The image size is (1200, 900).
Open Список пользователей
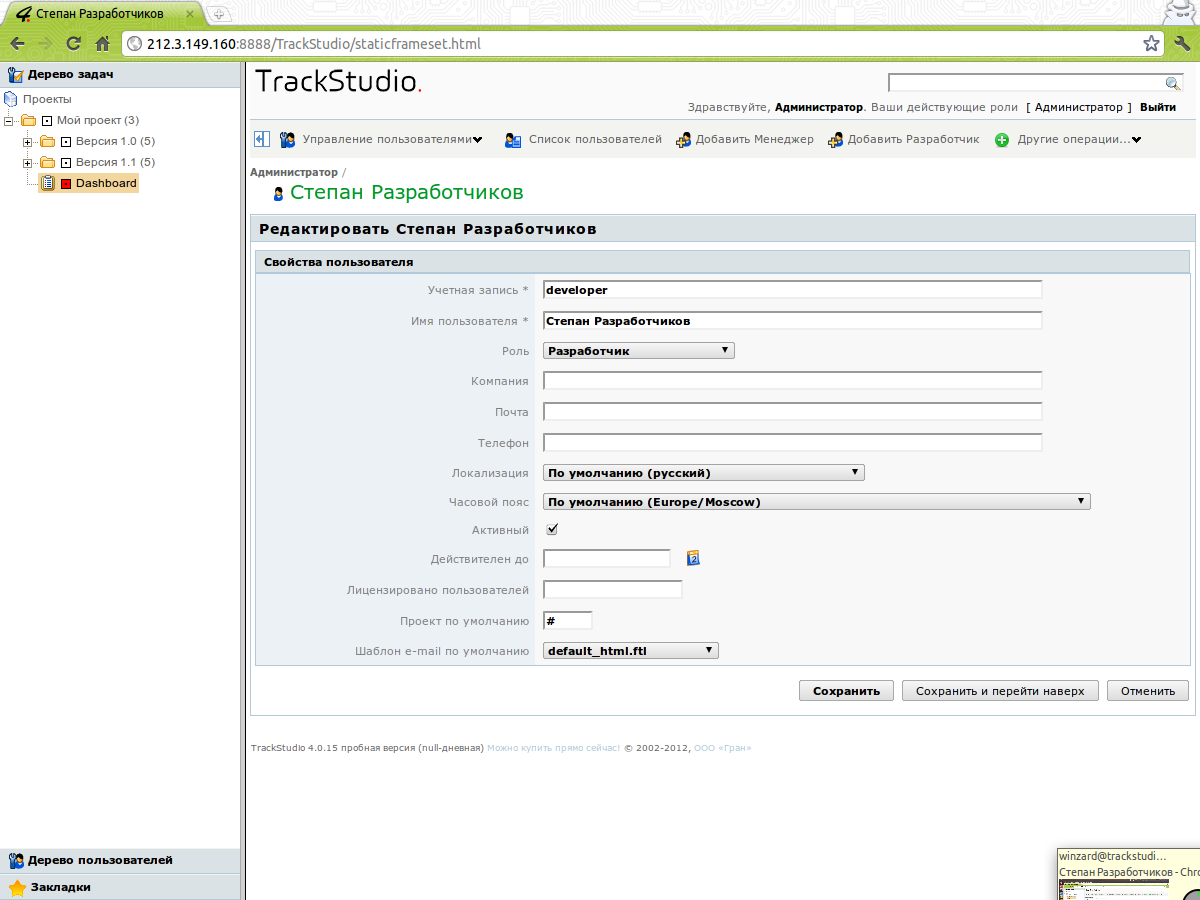(x=595, y=140)
